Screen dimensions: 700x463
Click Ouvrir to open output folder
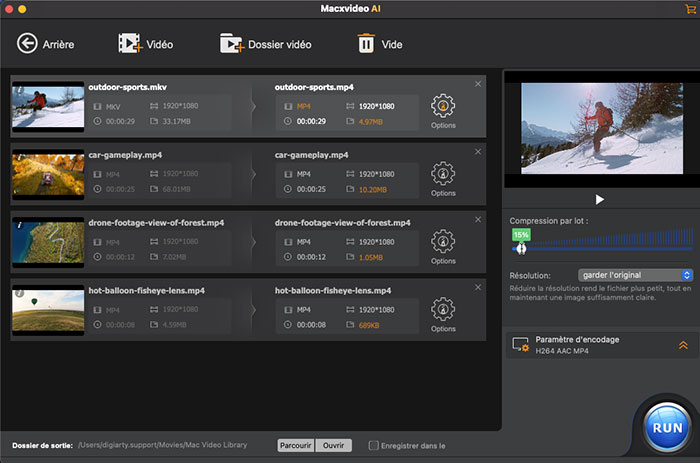coord(333,445)
